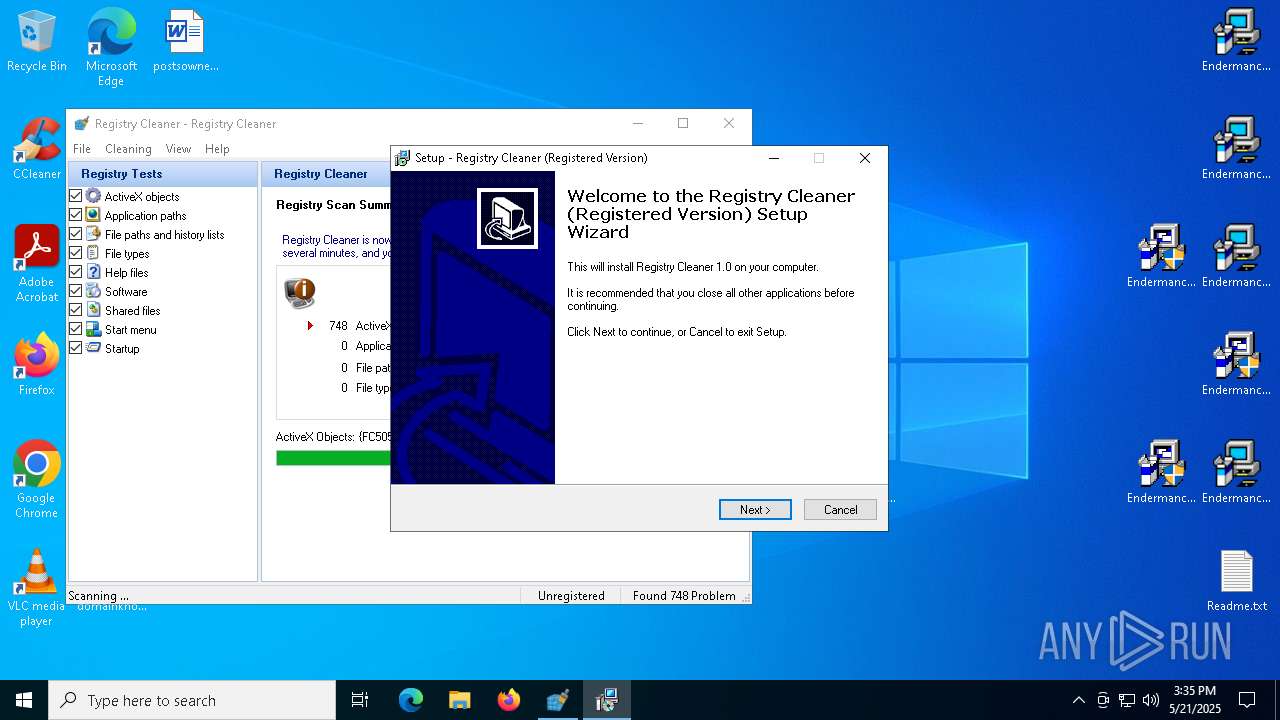This screenshot has height=720, width=1280.
Task: Click the Startup item icon
Action: (93, 348)
